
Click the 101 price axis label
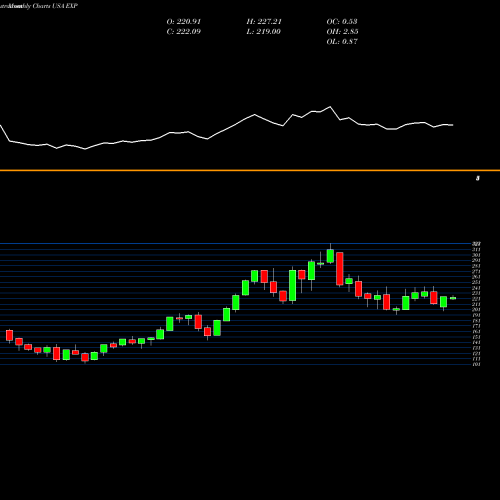pos(476,364)
